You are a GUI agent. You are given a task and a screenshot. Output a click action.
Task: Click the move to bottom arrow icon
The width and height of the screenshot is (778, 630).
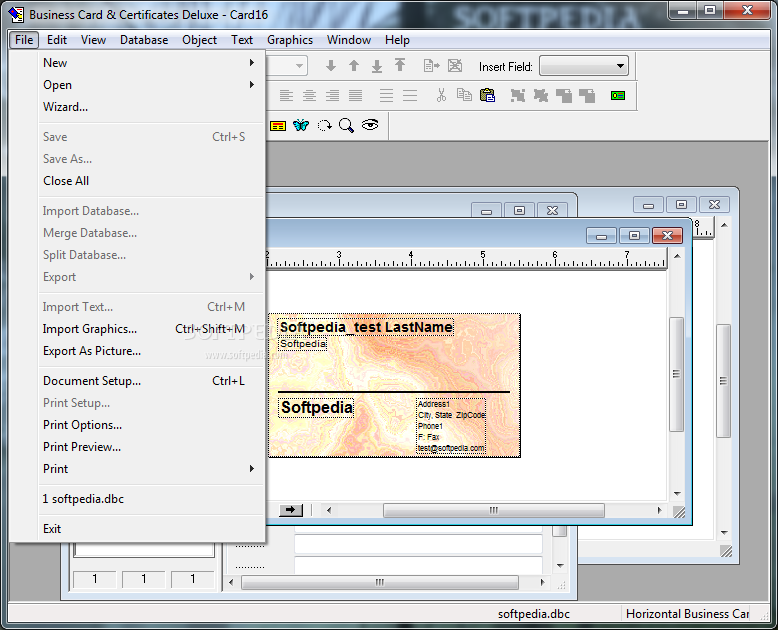click(377, 65)
